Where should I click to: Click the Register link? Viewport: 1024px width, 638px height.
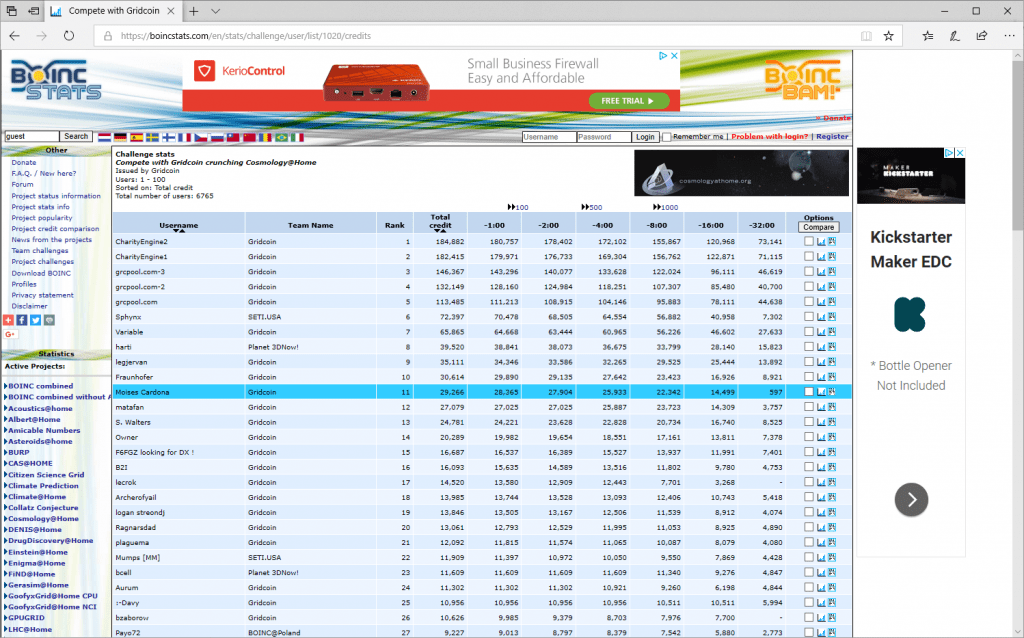tap(832, 137)
